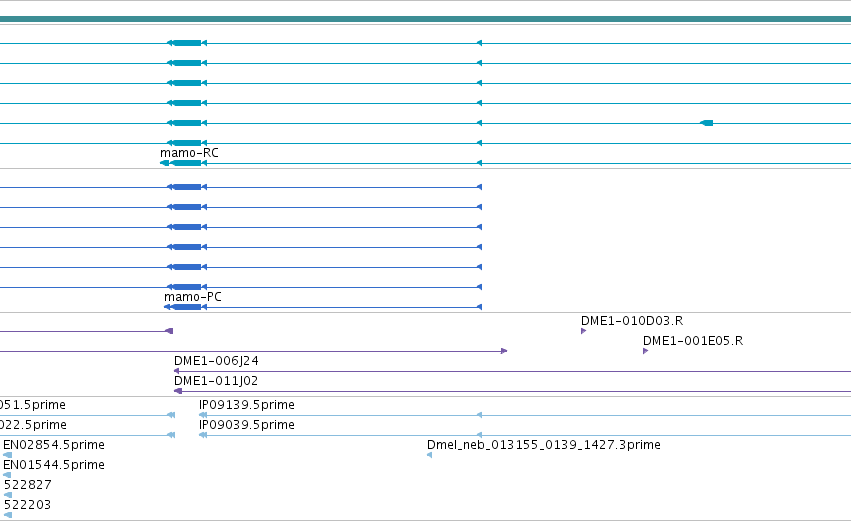The width and height of the screenshot is (851, 521).
Task: Select the purple line of DME1-006J24
Action: (x=512, y=371)
